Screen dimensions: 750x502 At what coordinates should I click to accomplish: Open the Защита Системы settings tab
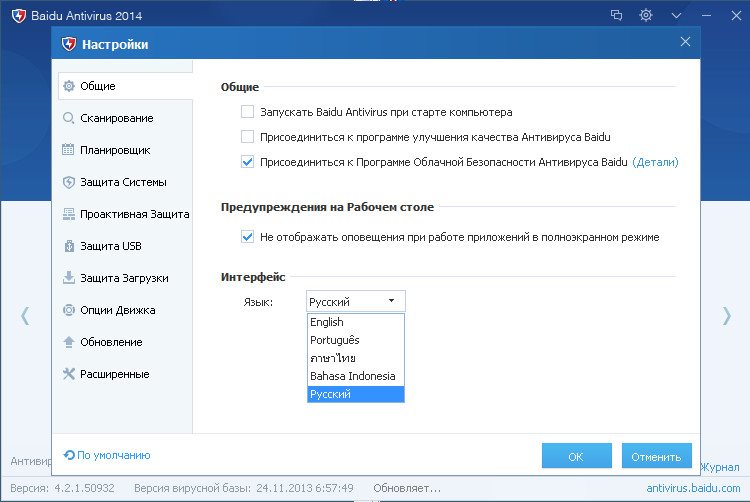click(125, 182)
